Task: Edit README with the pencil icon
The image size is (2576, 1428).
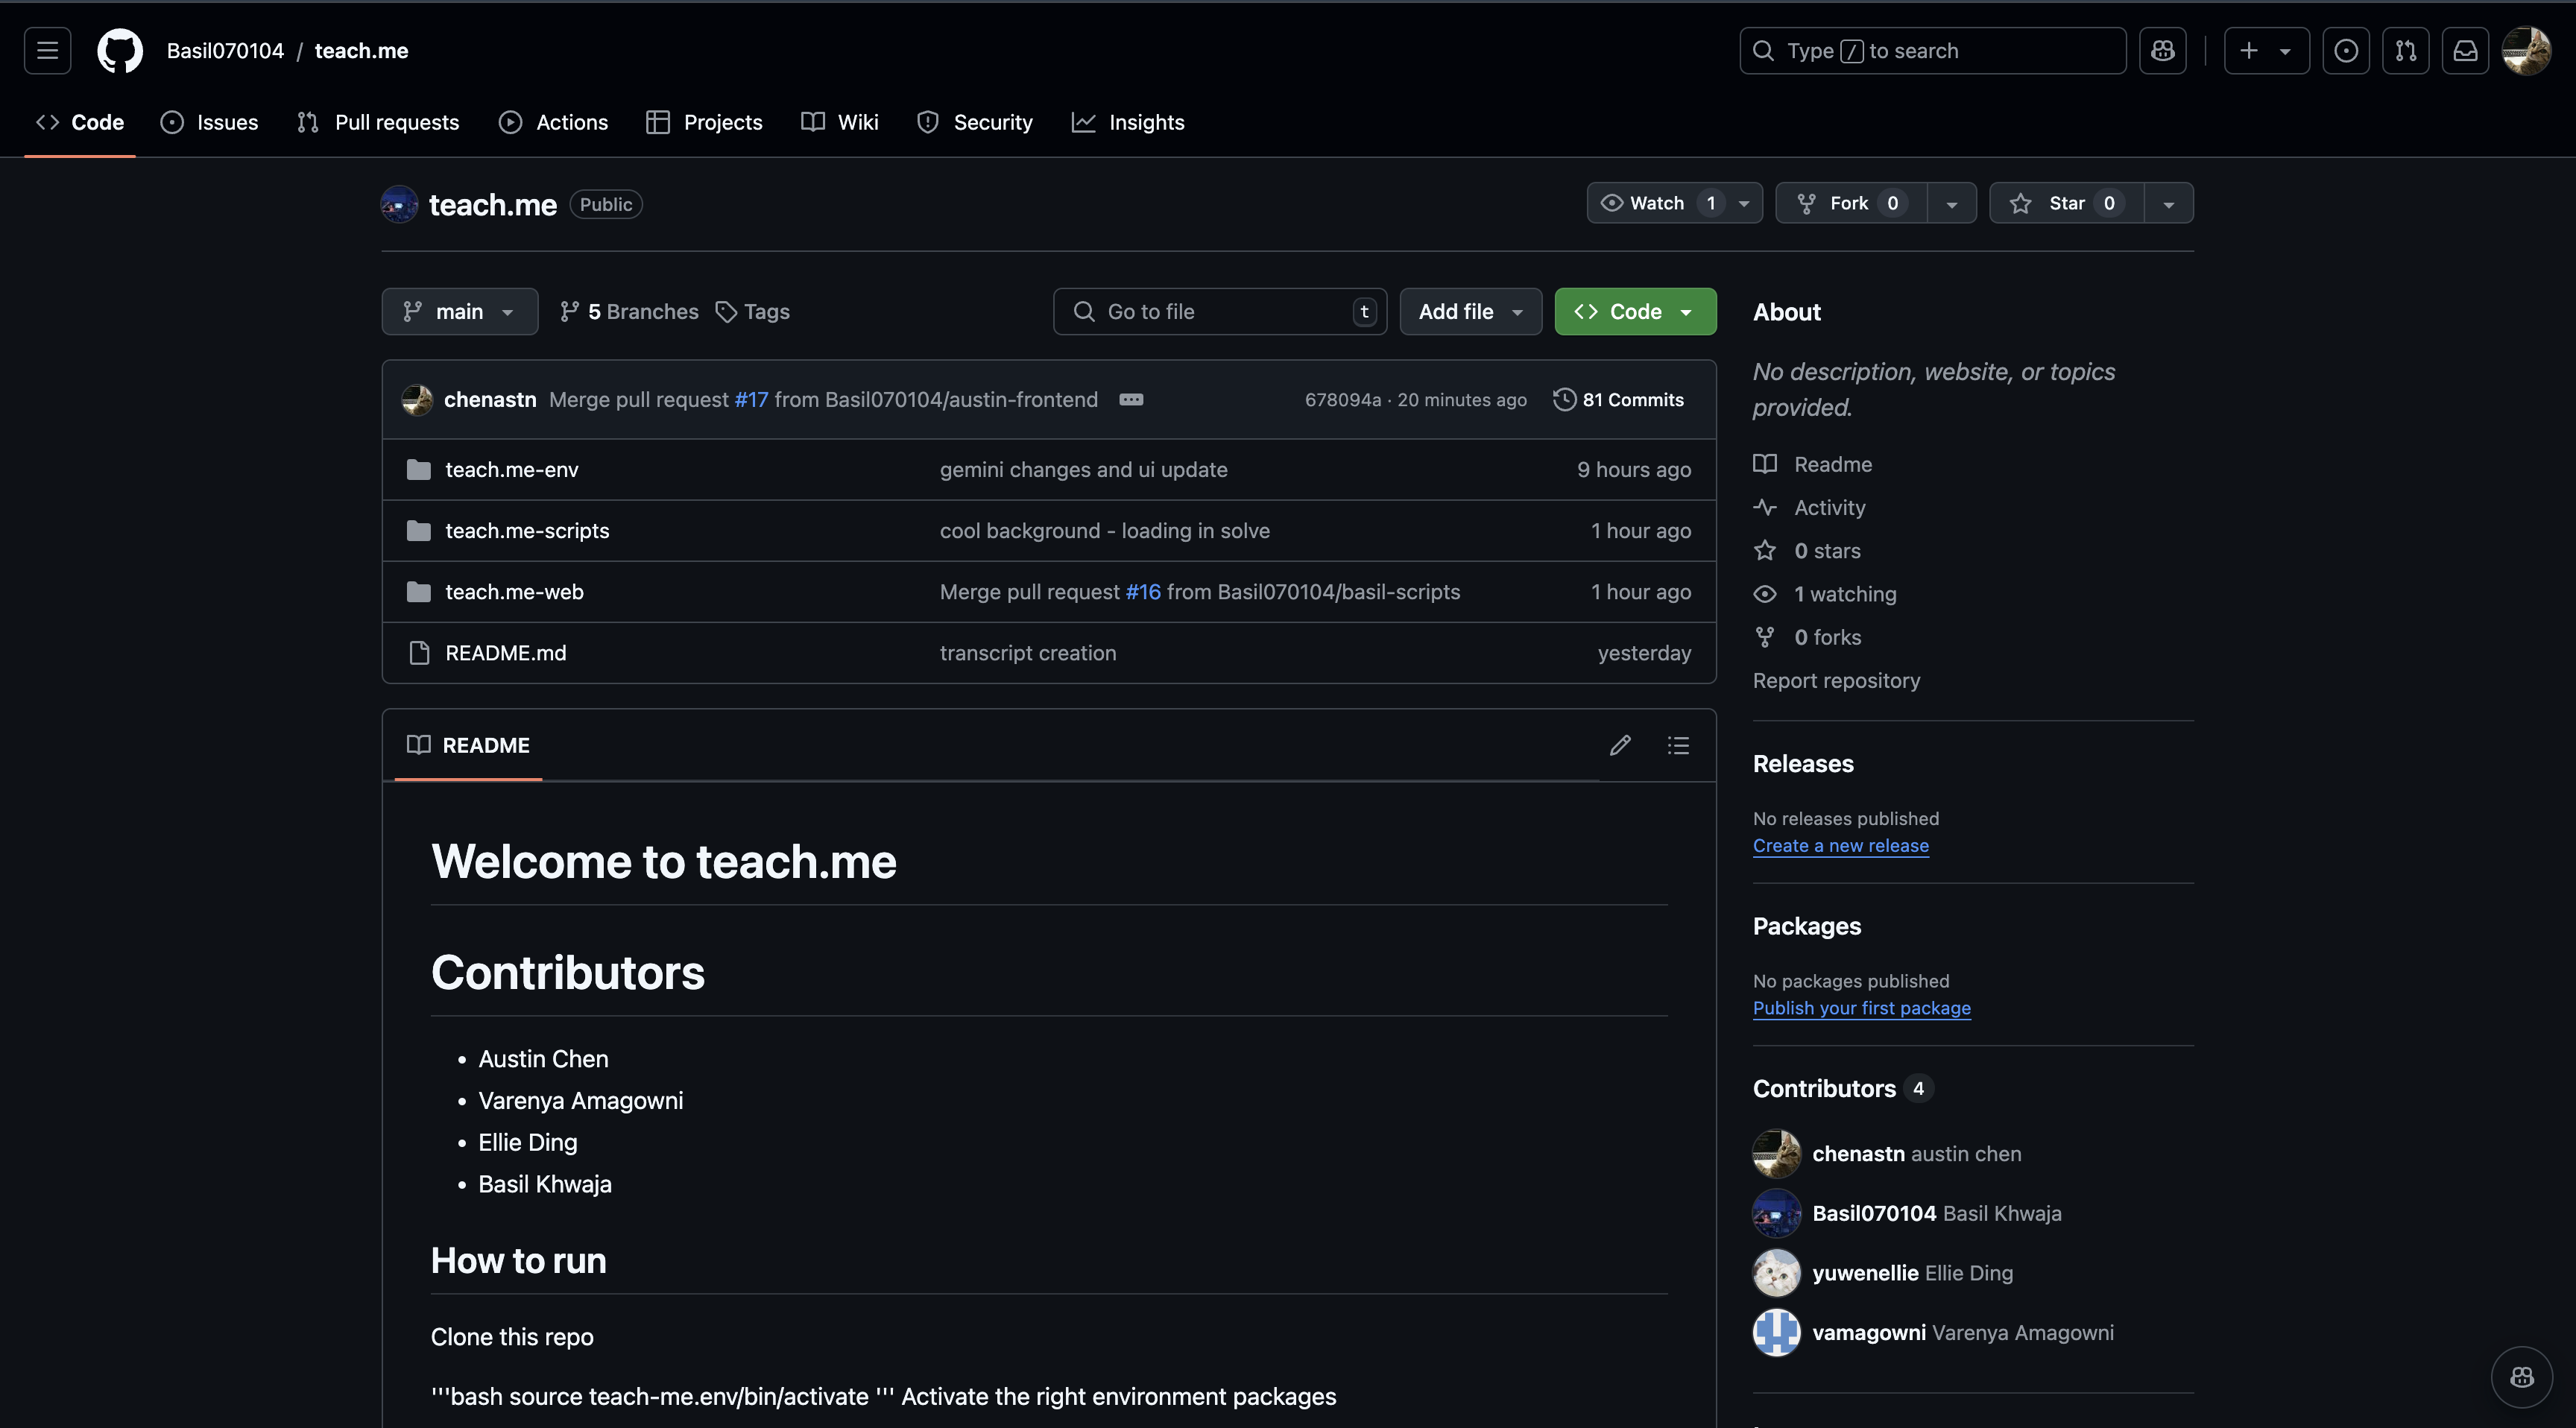Action: click(1620, 745)
